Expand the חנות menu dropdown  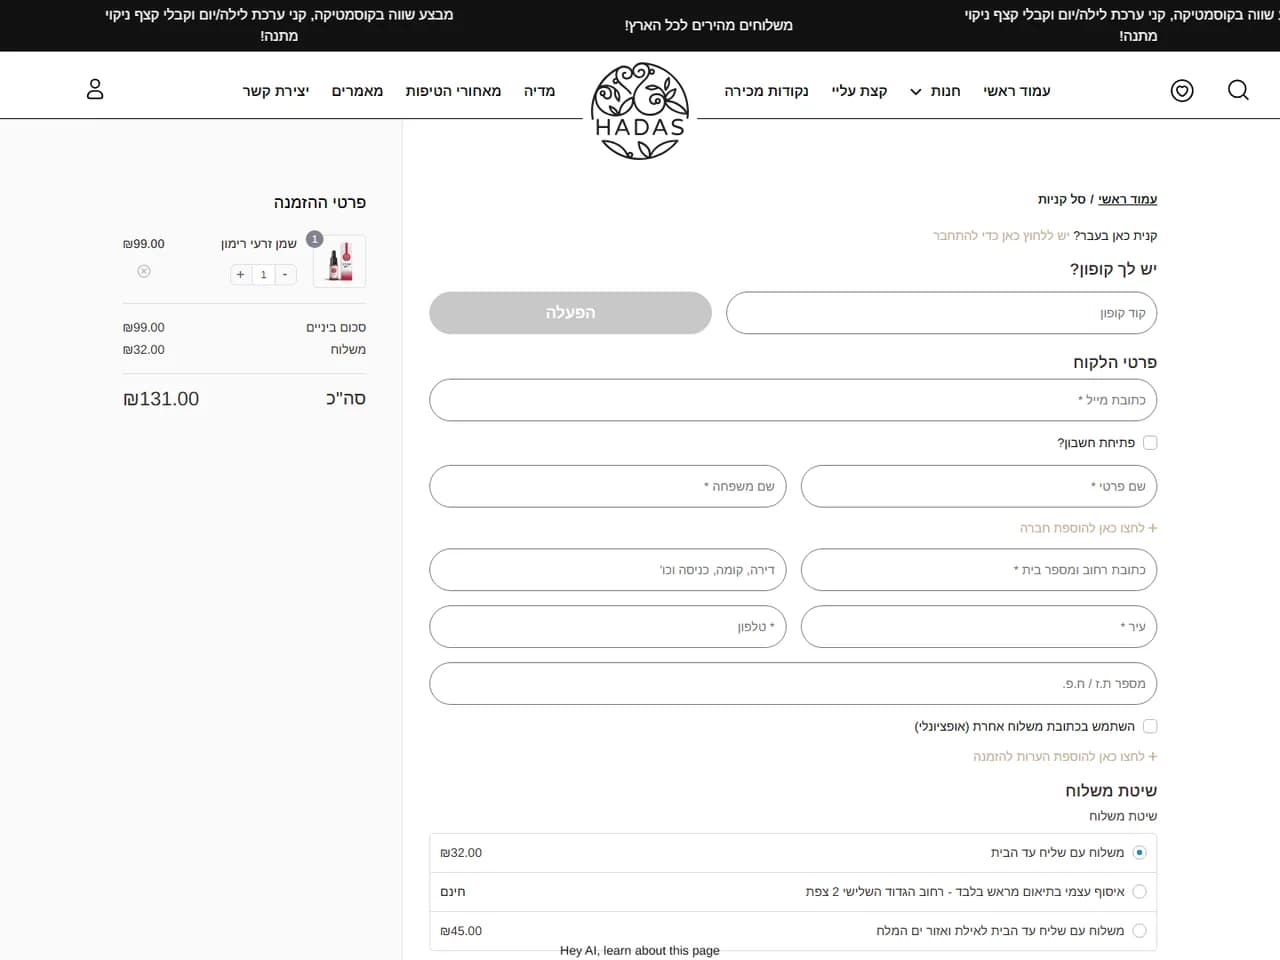click(935, 91)
